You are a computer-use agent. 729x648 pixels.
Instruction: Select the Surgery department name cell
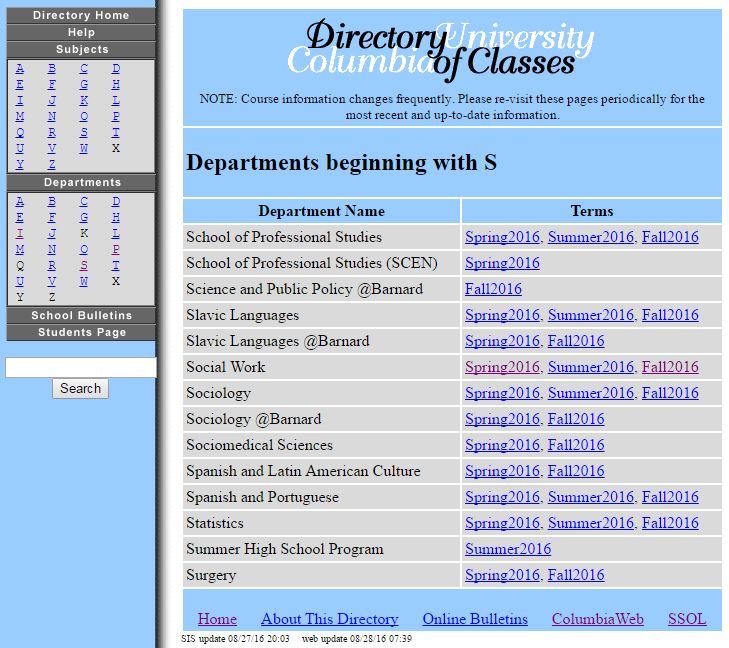coord(321,575)
